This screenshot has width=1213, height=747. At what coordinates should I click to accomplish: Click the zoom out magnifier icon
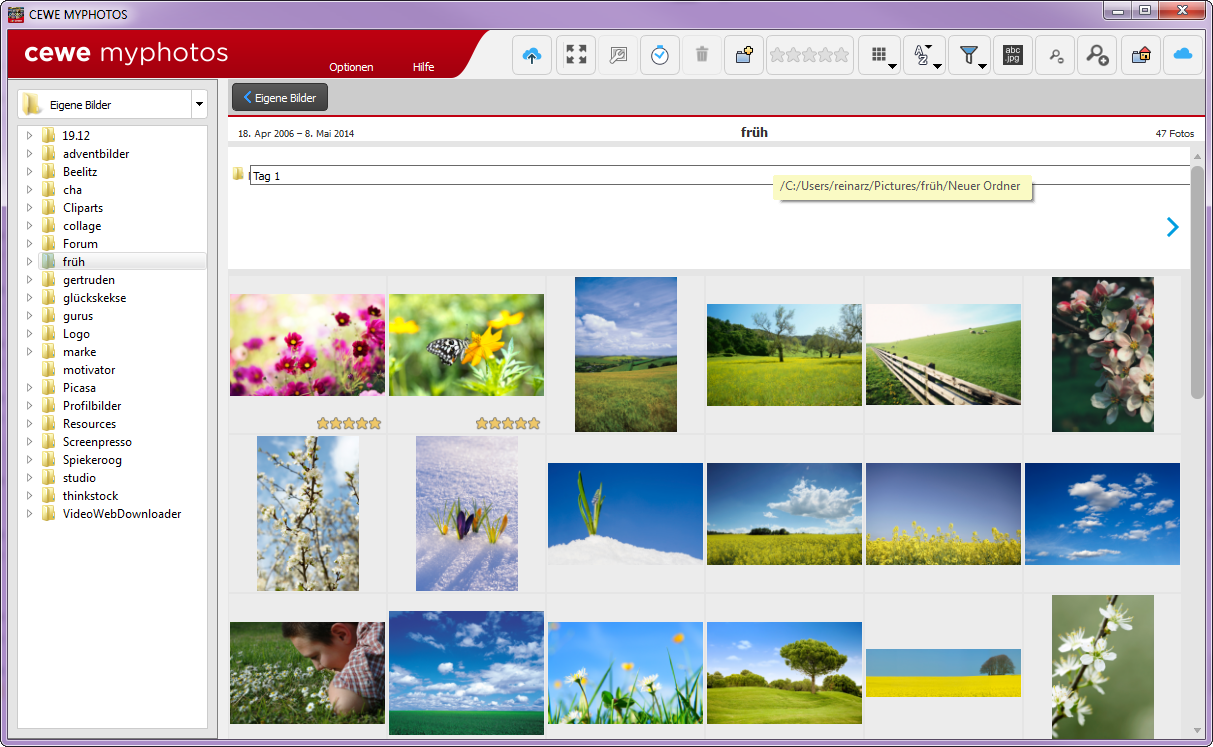pyautogui.click(x=1056, y=56)
